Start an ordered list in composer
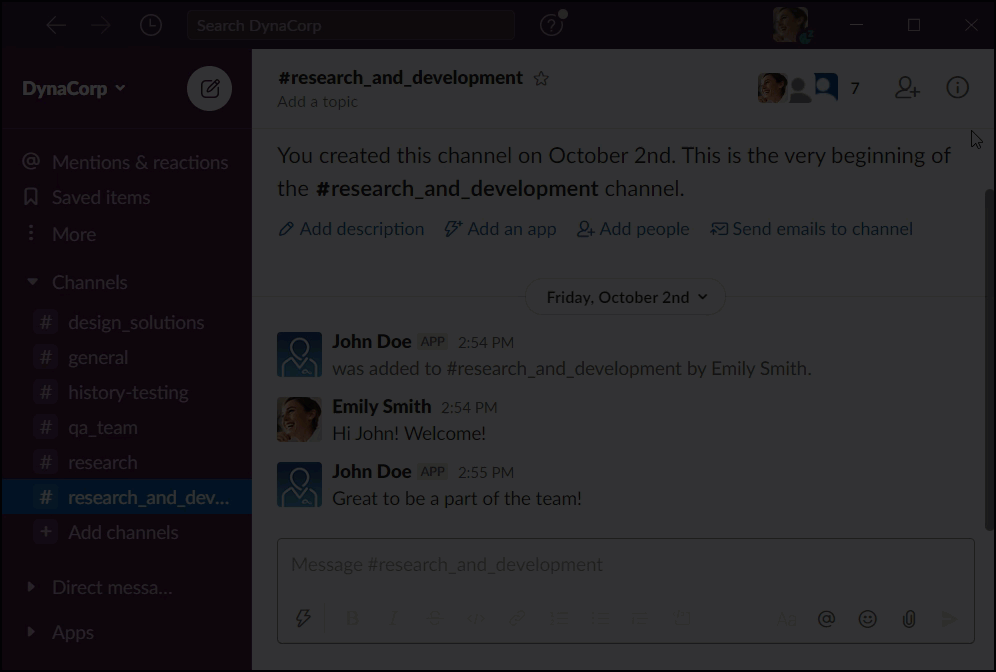The width and height of the screenshot is (996, 672). (x=559, y=618)
